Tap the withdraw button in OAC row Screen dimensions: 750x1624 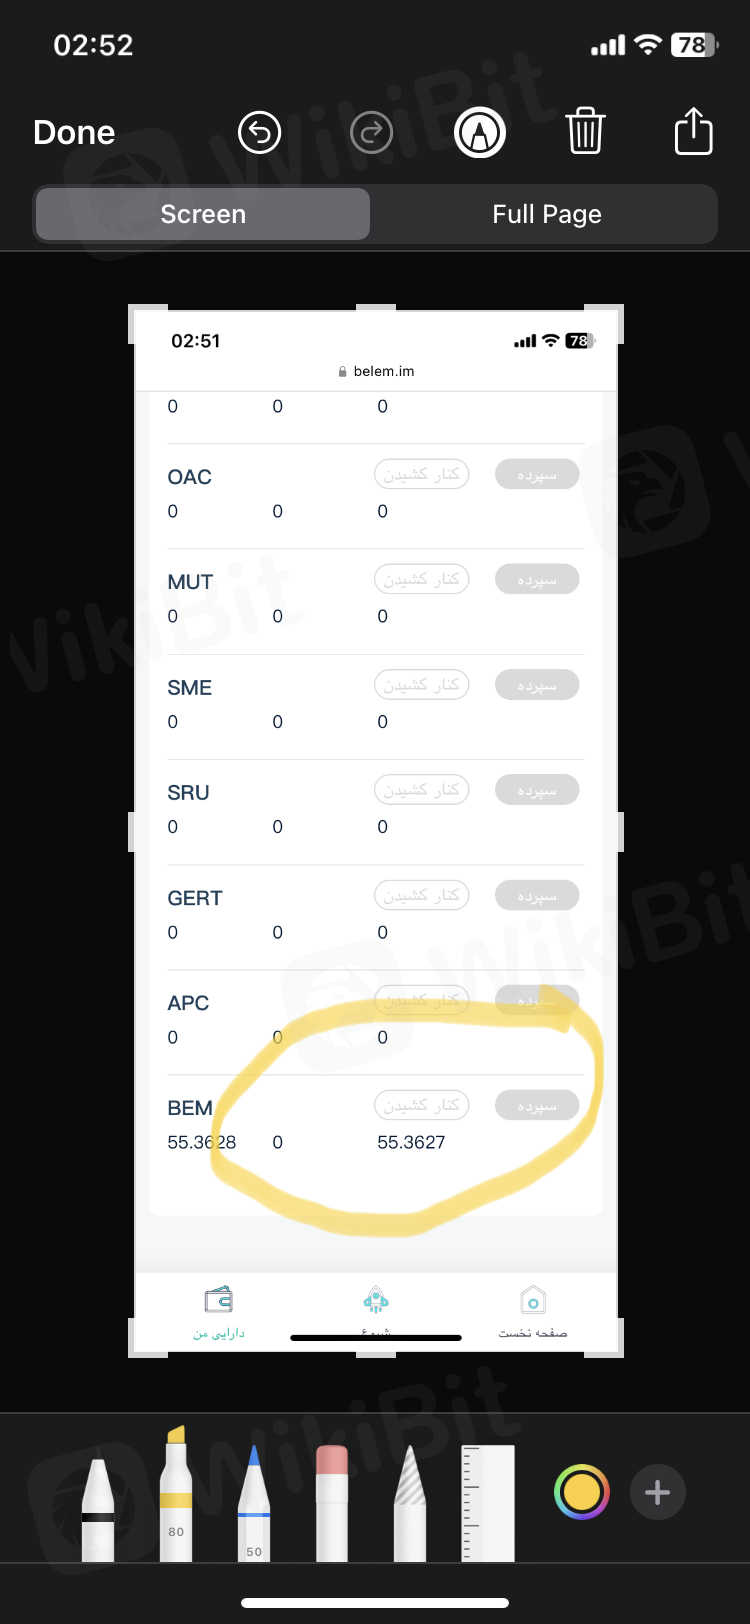[421, 474]
